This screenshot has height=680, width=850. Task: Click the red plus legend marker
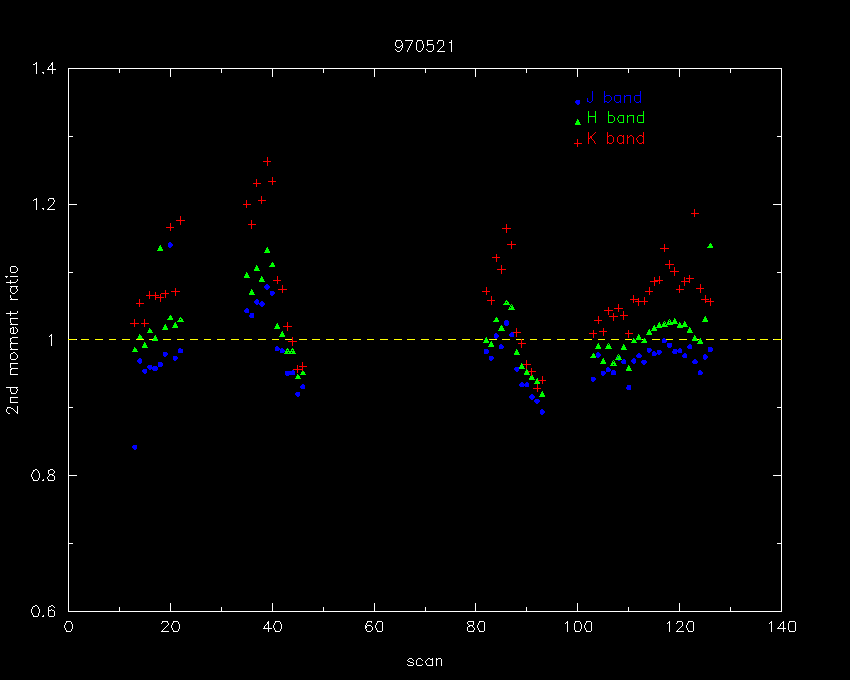click(577, 143)
